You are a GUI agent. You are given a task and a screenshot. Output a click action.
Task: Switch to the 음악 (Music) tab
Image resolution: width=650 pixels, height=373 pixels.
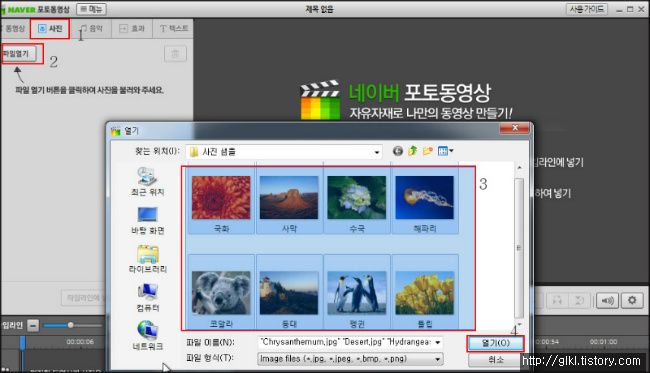(x=92, y=29)
